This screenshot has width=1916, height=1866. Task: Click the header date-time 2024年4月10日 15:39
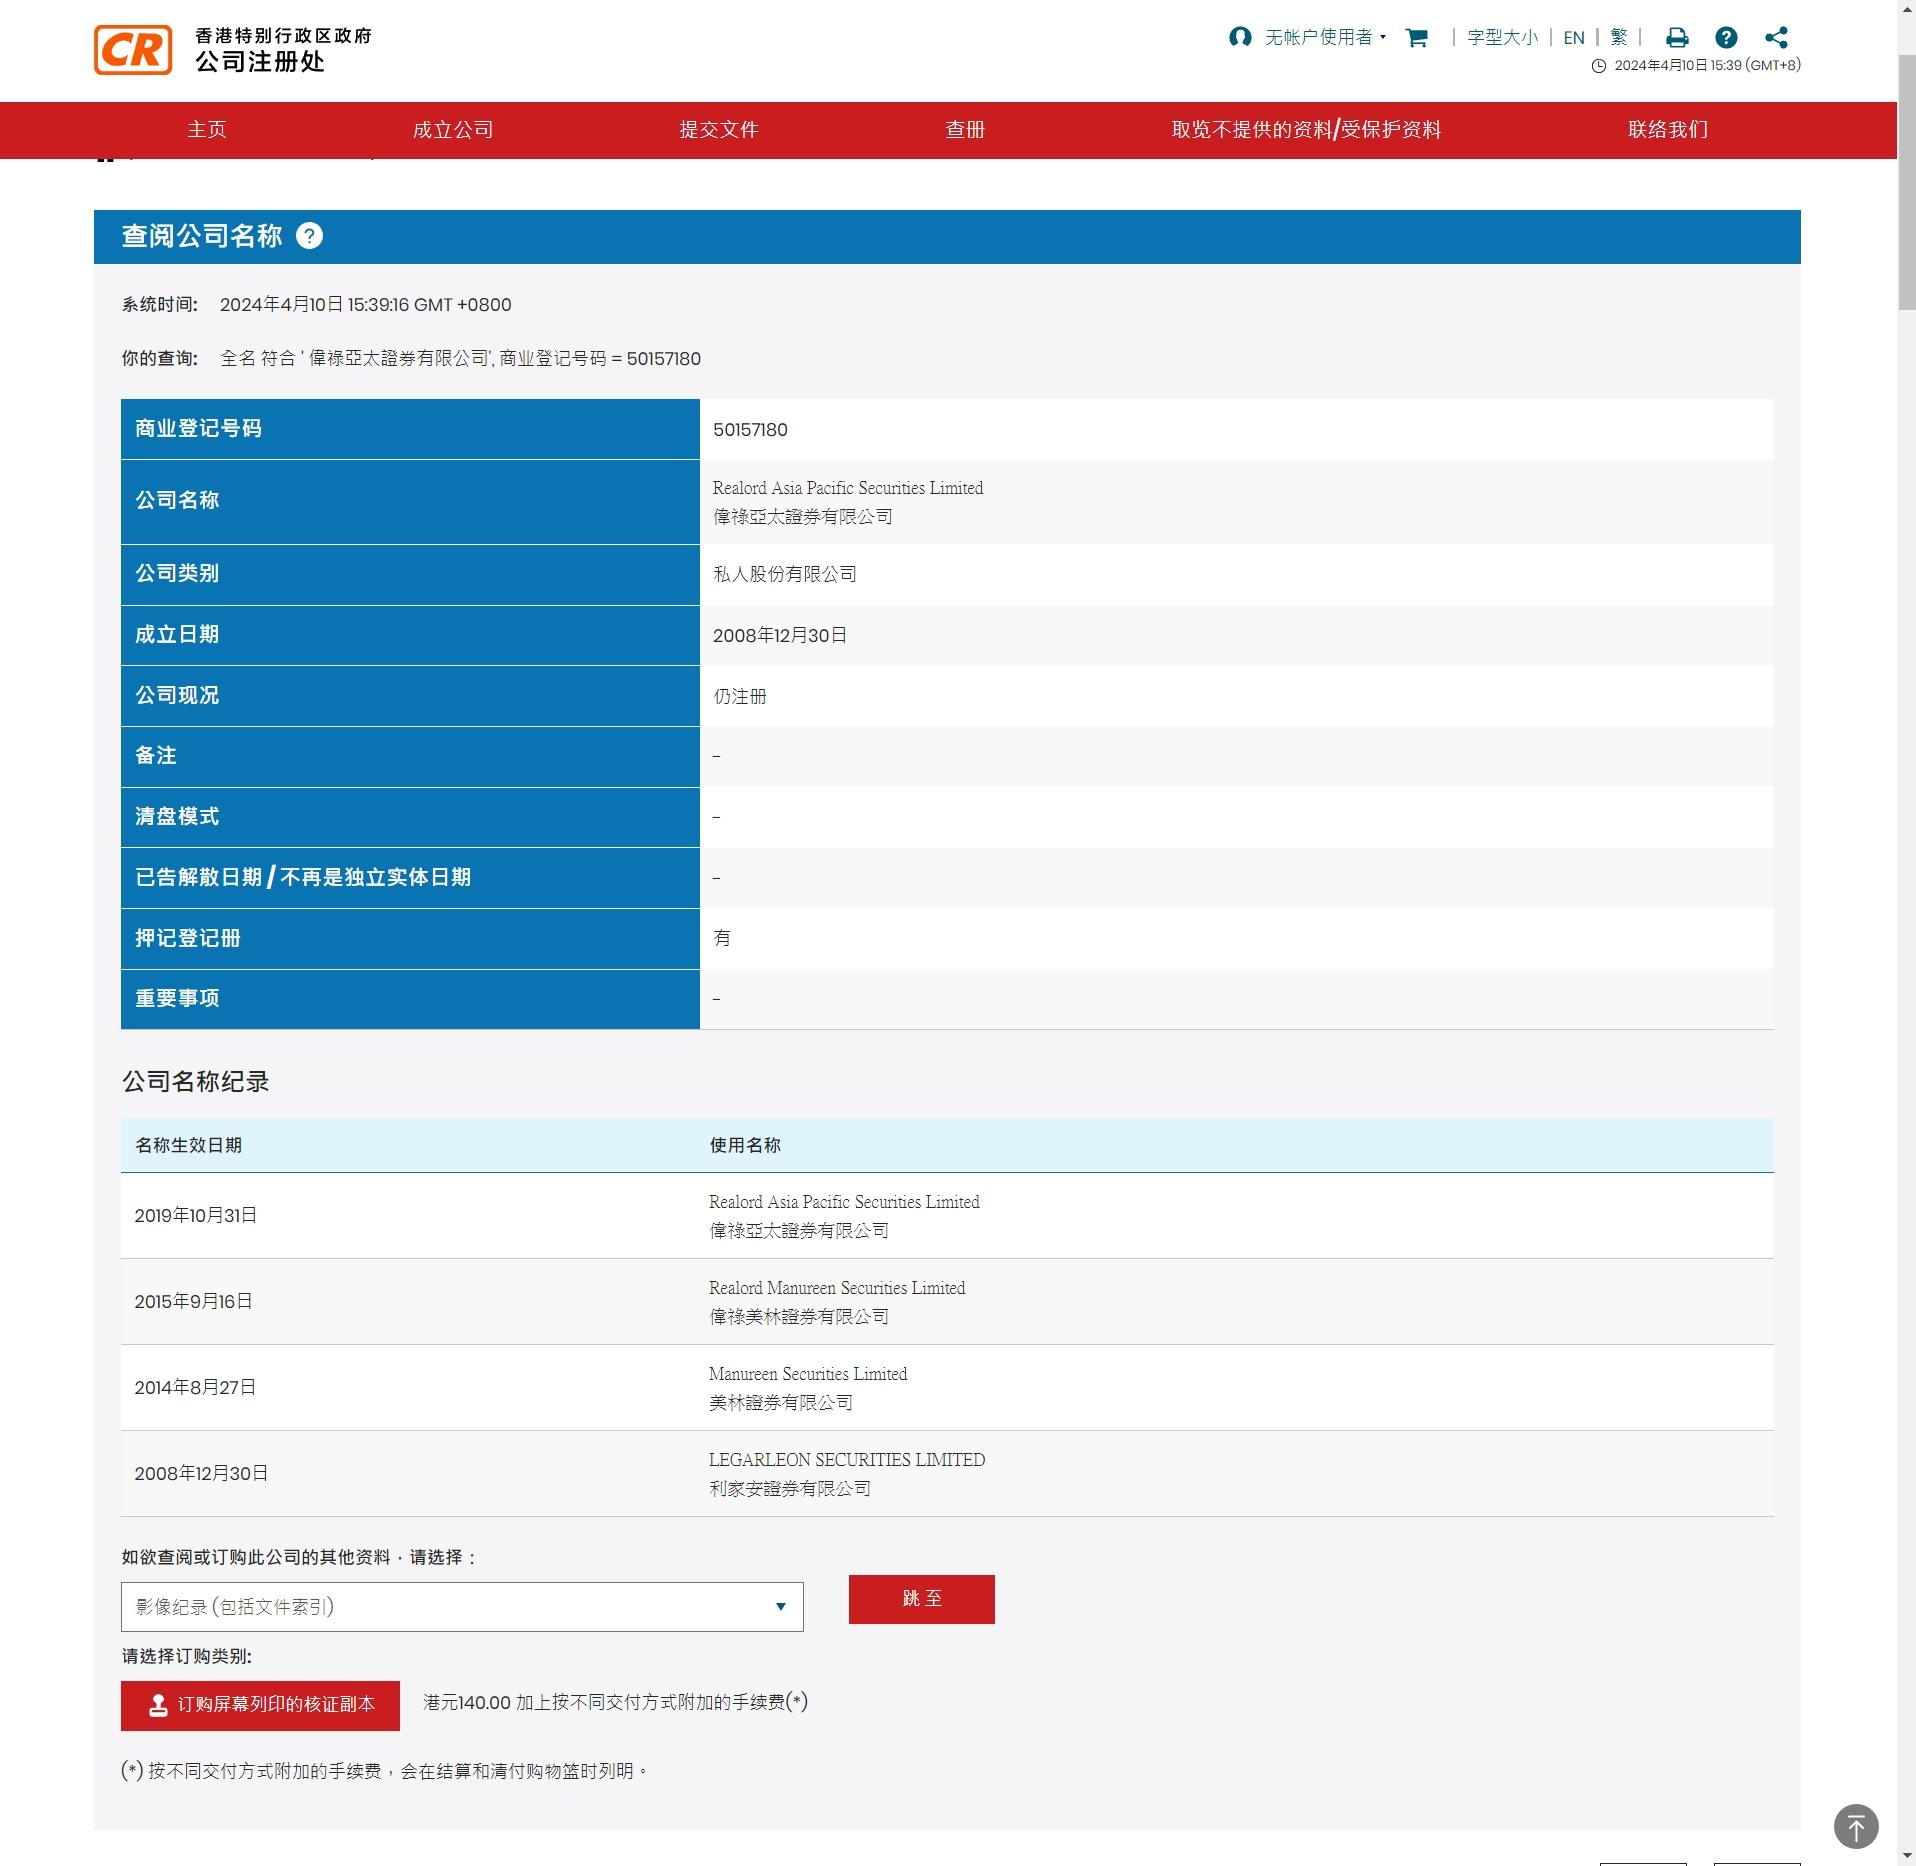(x=1707, y=65)
